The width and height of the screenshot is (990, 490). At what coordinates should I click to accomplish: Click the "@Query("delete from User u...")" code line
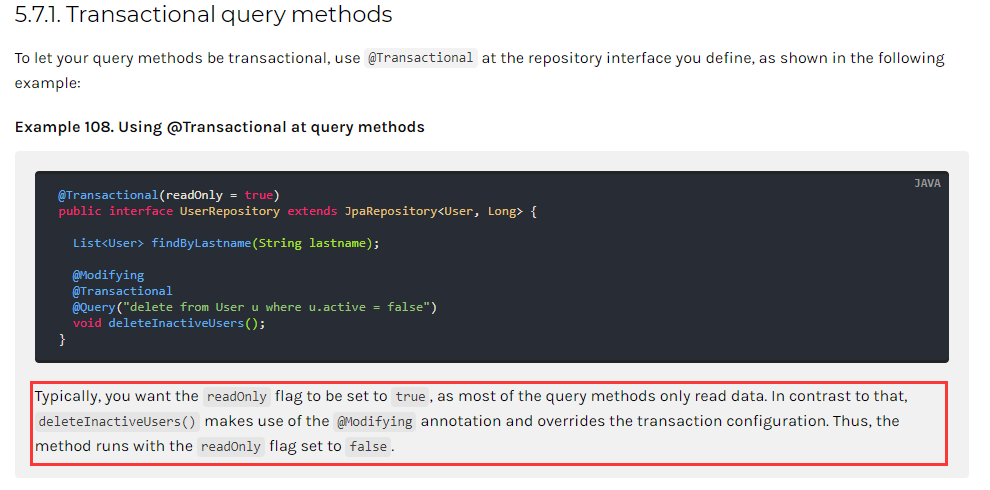[255, 307]
